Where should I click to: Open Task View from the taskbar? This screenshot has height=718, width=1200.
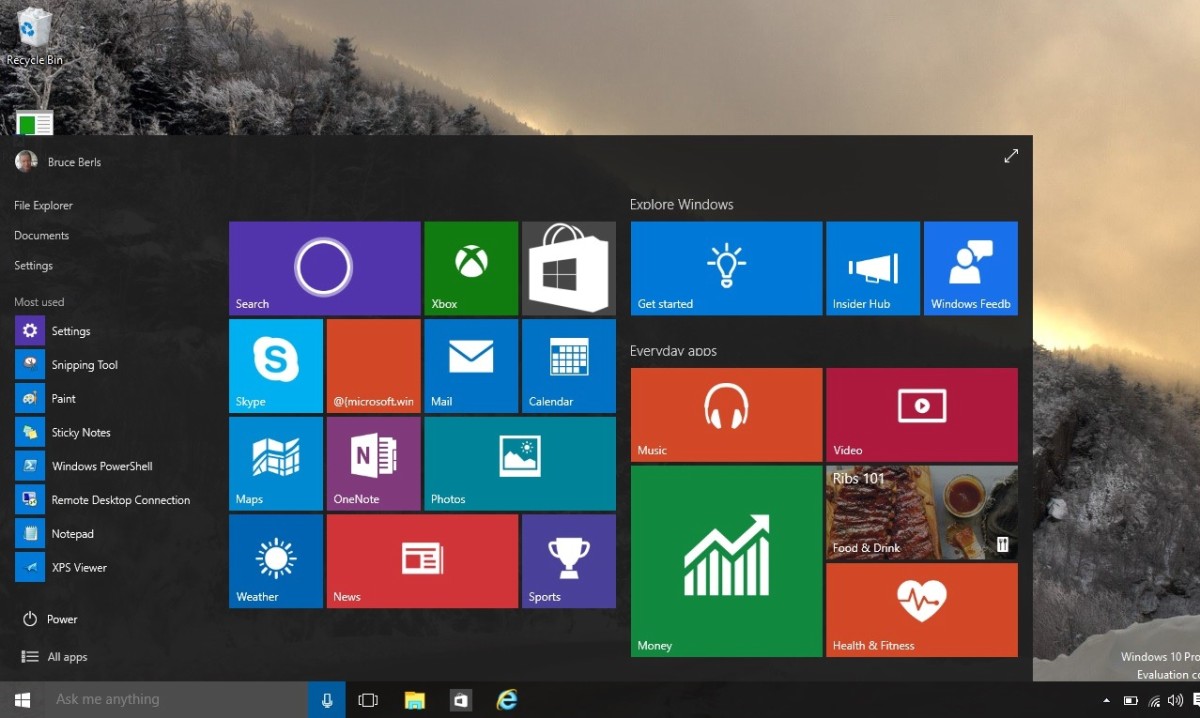pos(368,700)
